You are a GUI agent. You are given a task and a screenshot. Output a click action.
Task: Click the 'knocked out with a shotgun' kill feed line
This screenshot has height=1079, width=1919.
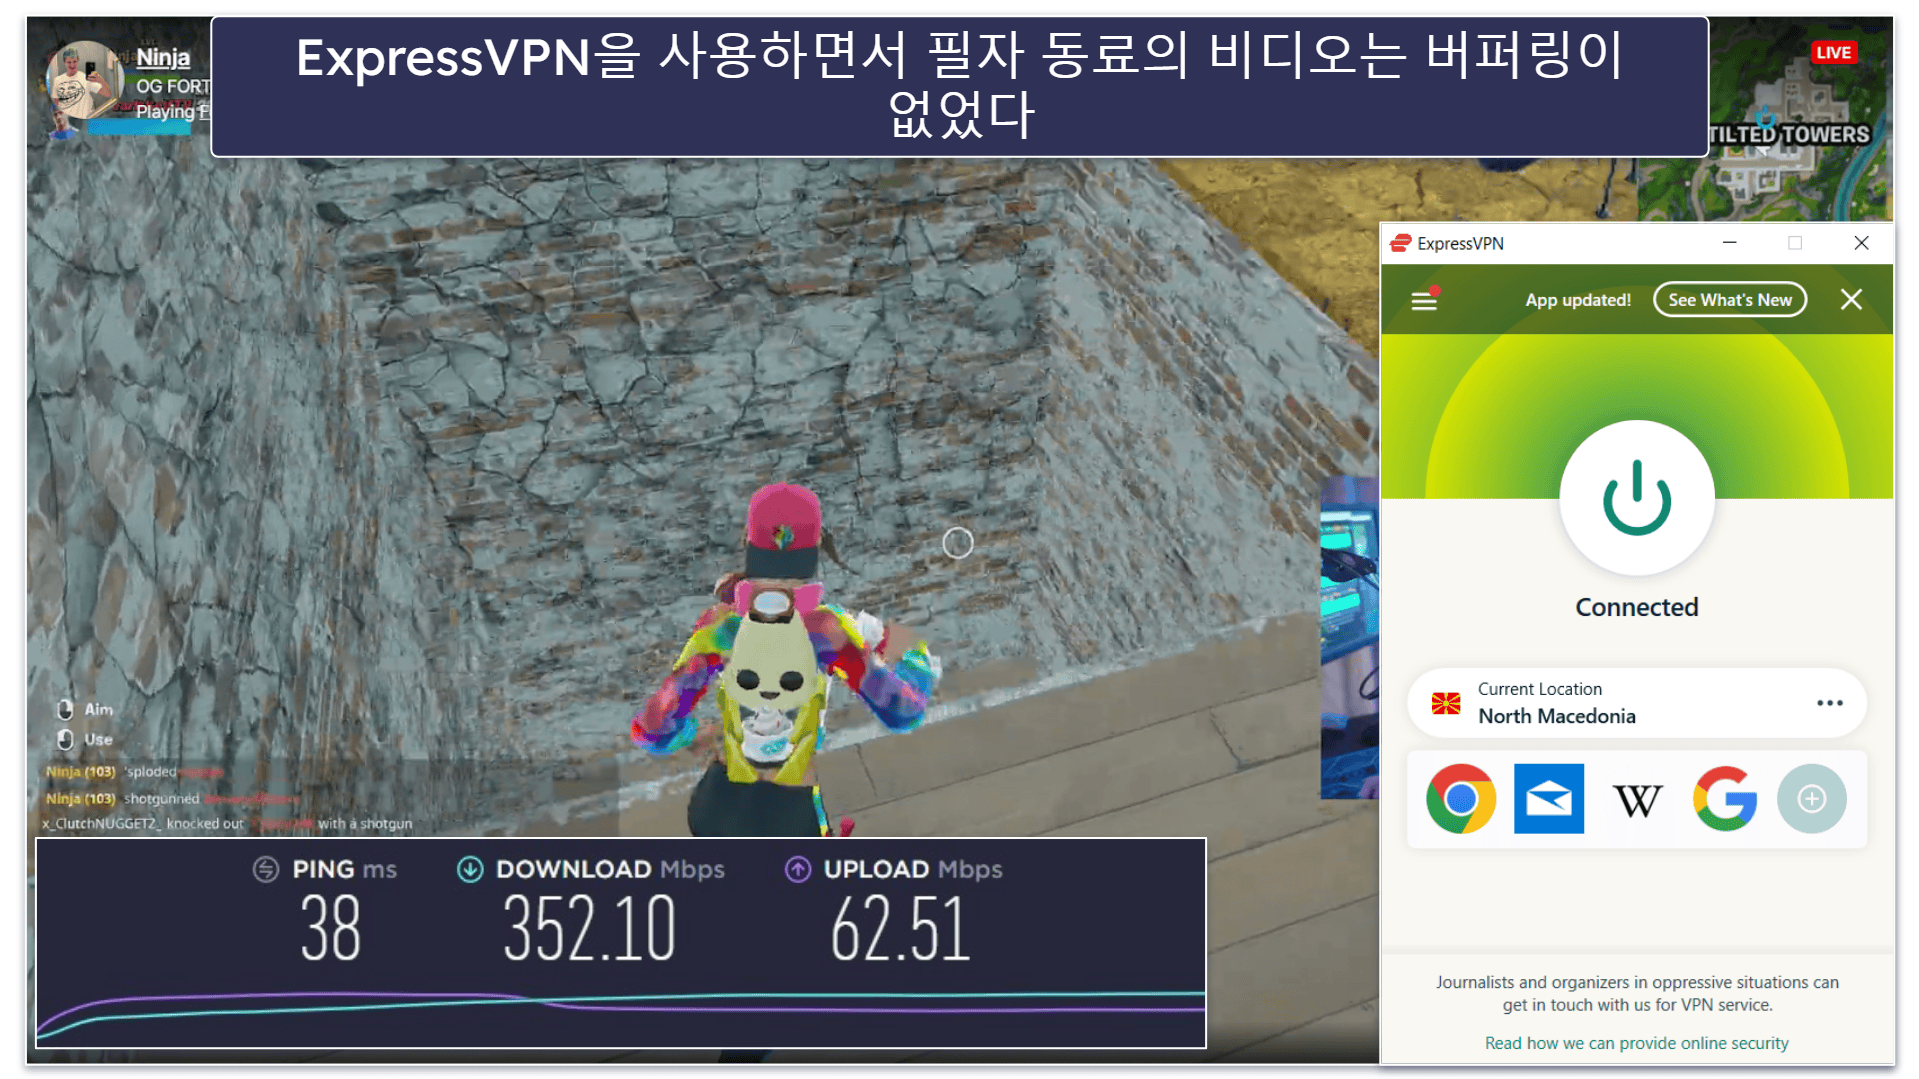point(226,824)
